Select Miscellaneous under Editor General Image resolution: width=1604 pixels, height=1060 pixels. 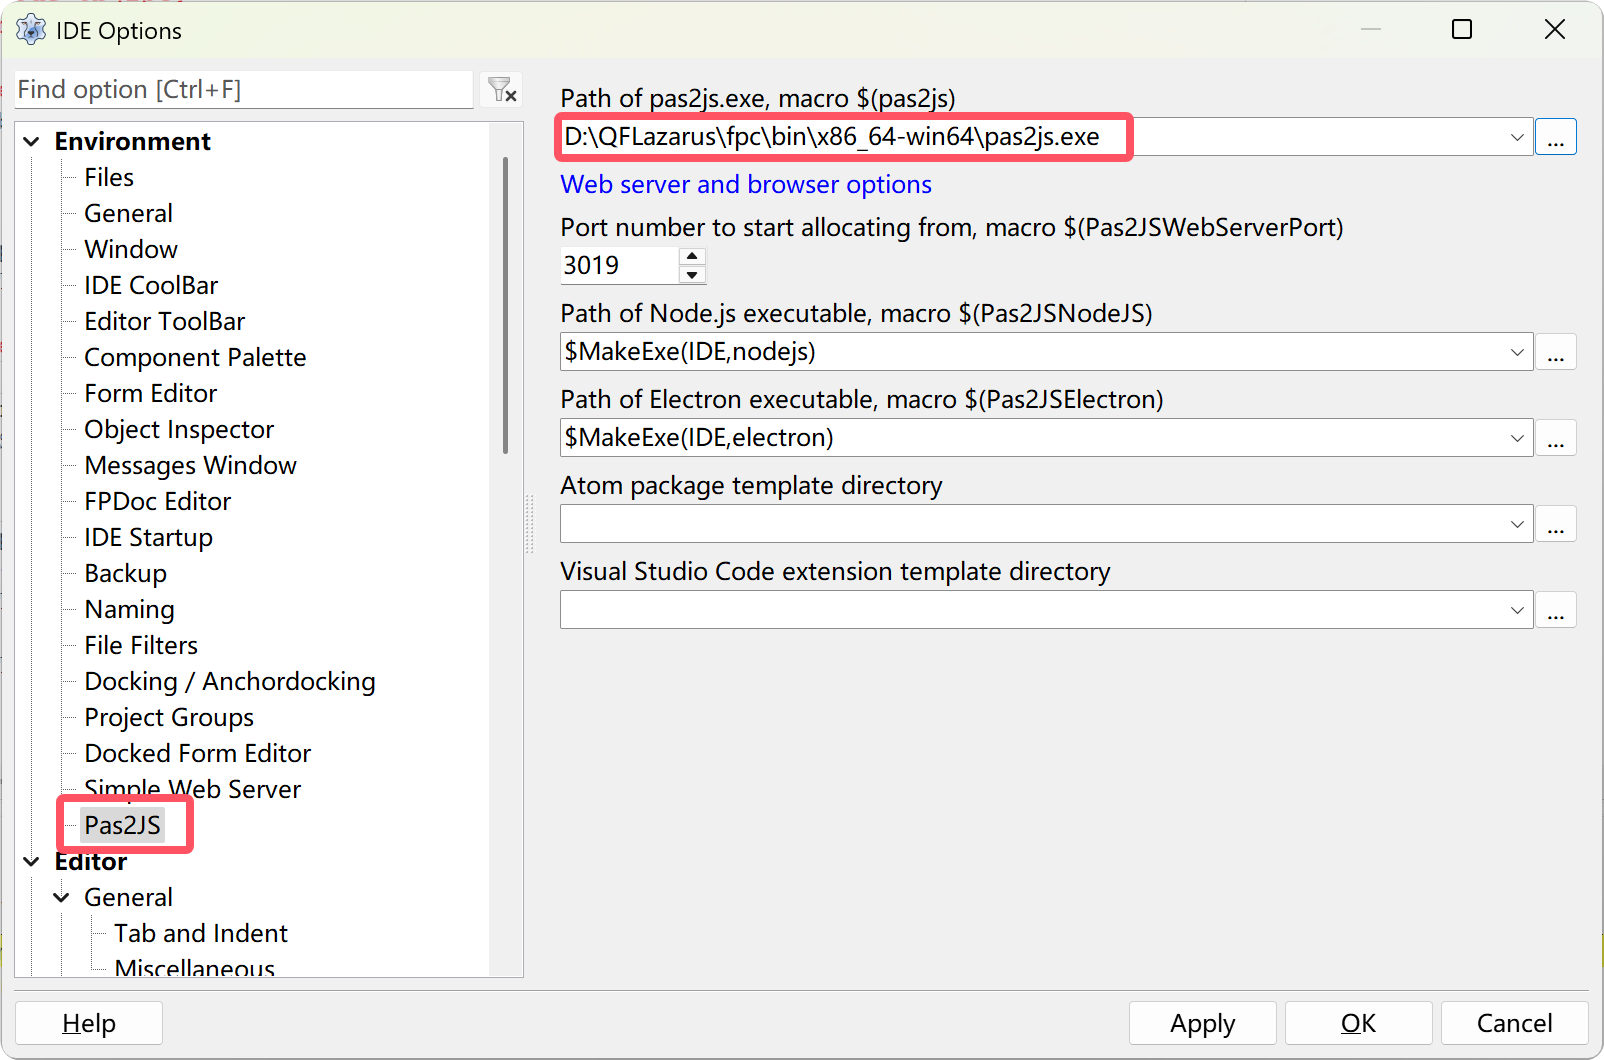(x=195, y=968)
